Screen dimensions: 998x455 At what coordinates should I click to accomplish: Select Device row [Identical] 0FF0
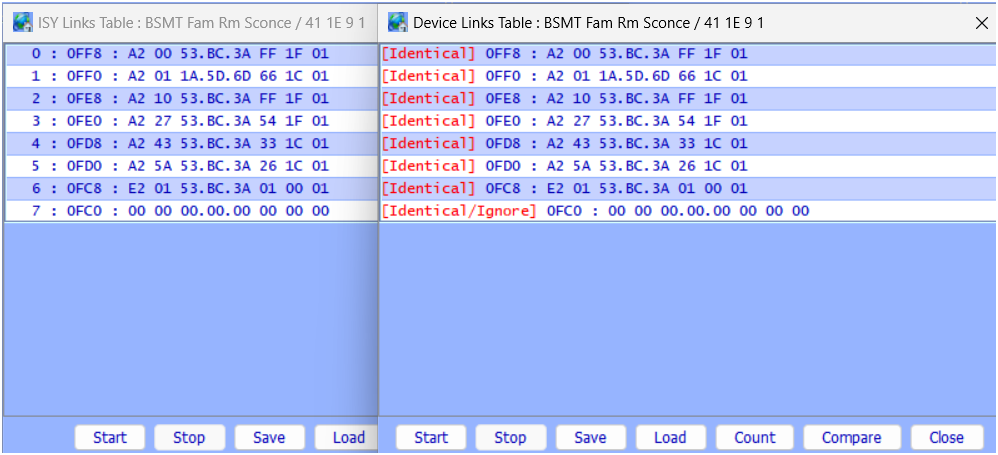(x=689, y=76)
